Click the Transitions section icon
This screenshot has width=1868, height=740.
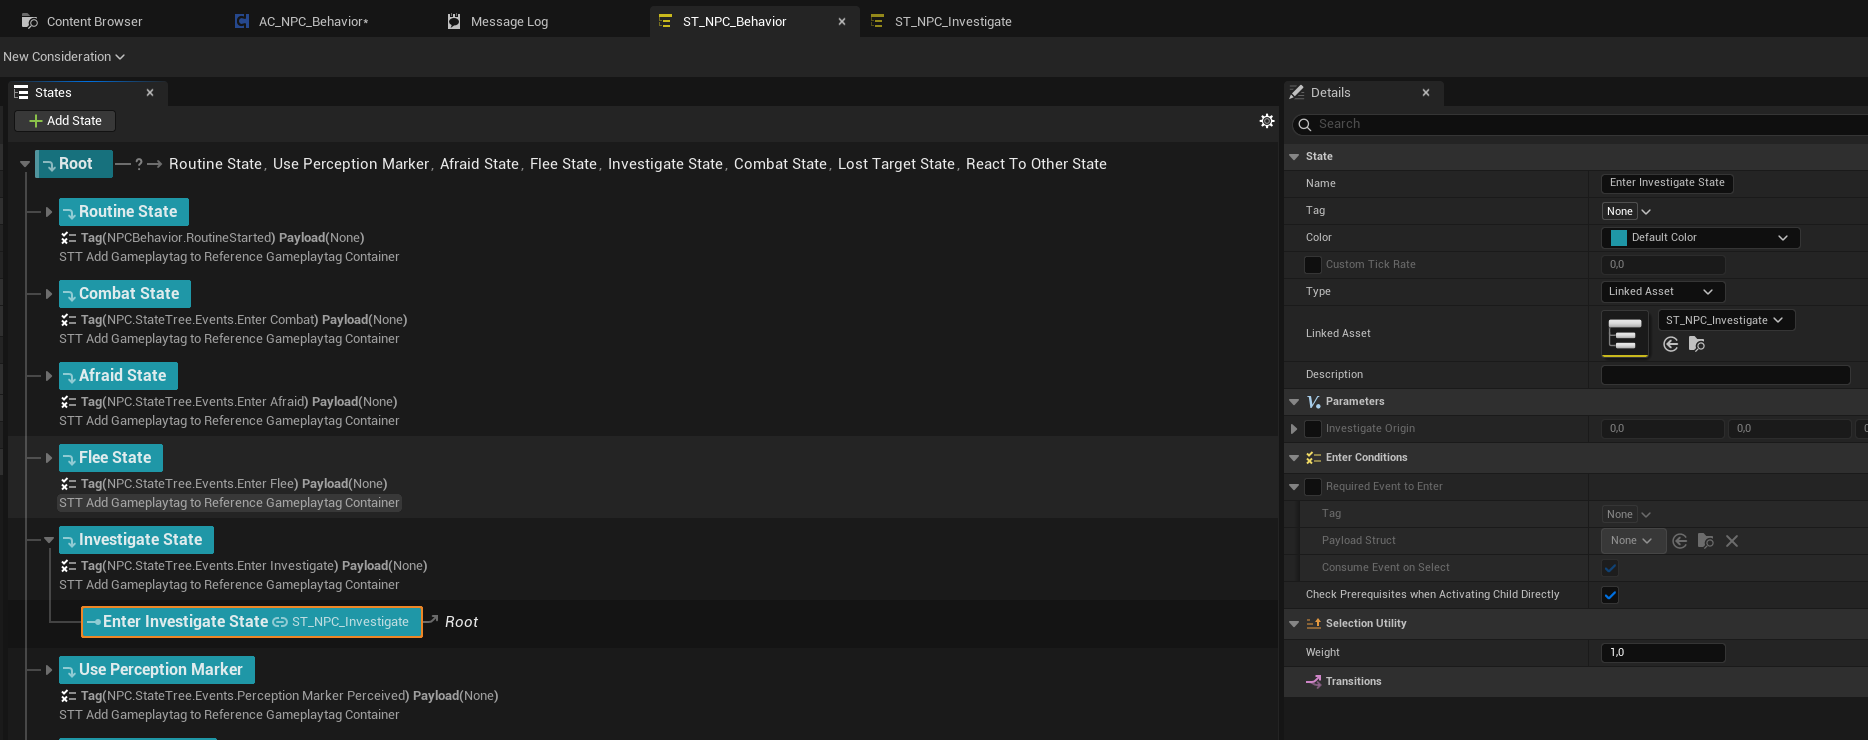1313,682
